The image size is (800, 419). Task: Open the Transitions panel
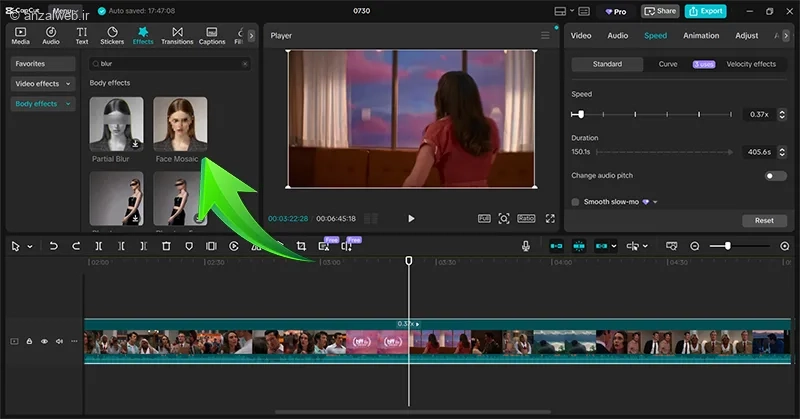click(x=177, y=36)
